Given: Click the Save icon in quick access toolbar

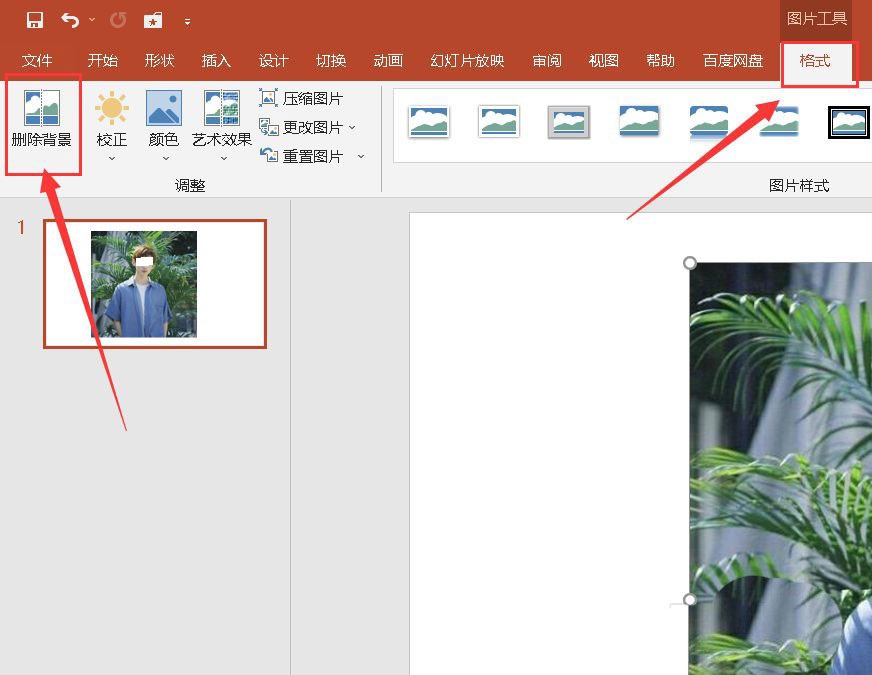Looking at the screenshot, I should (34, 18).
